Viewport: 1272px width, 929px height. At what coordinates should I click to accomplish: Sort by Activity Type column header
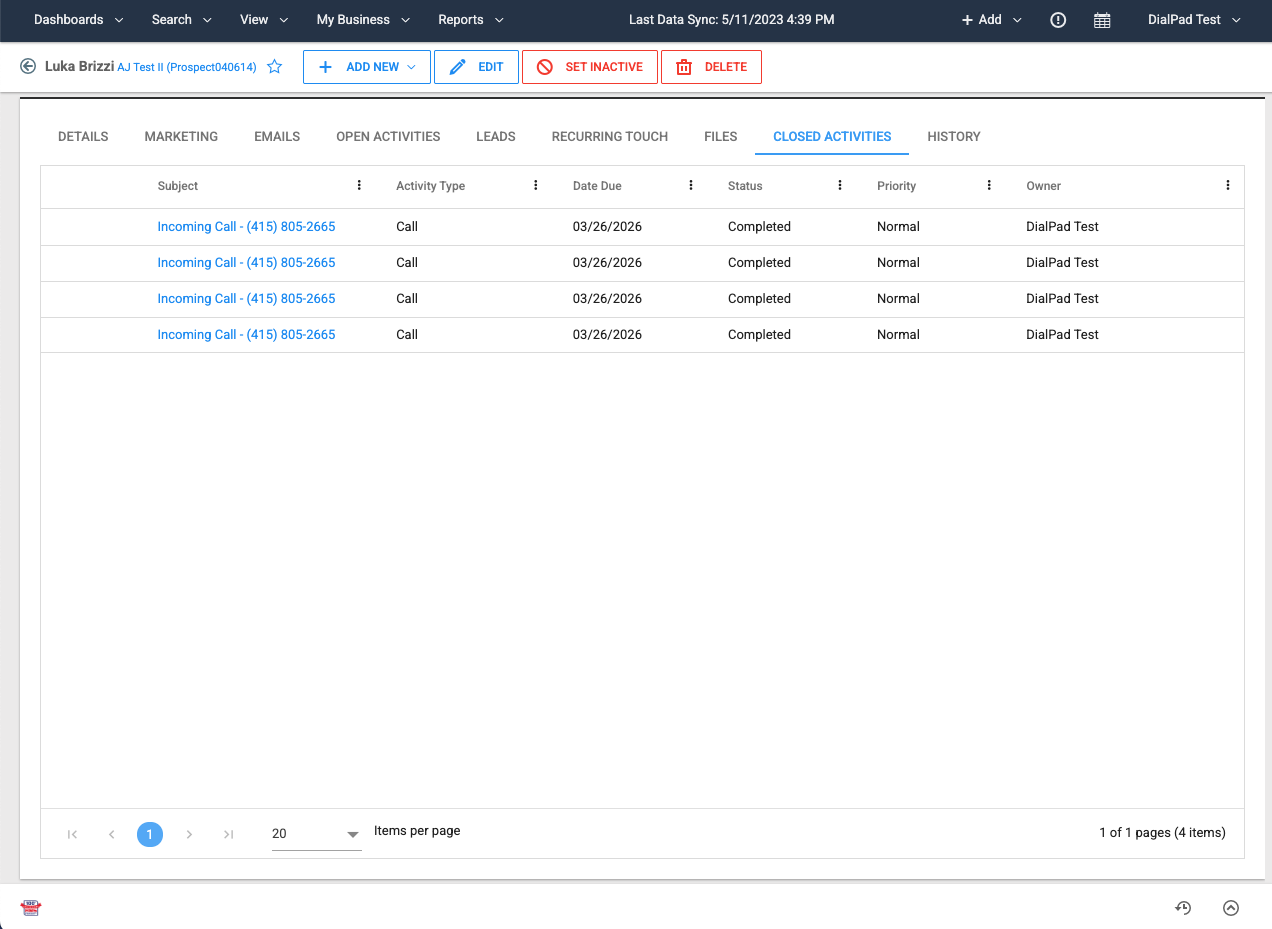pos(431,186)
